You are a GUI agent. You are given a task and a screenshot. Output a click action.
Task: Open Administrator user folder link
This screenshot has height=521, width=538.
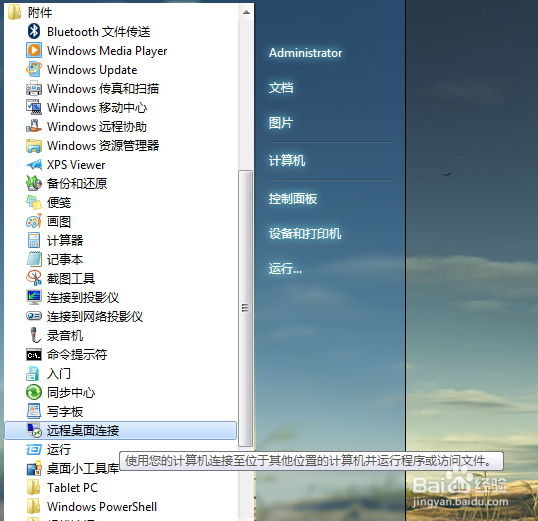click(305, 53)
